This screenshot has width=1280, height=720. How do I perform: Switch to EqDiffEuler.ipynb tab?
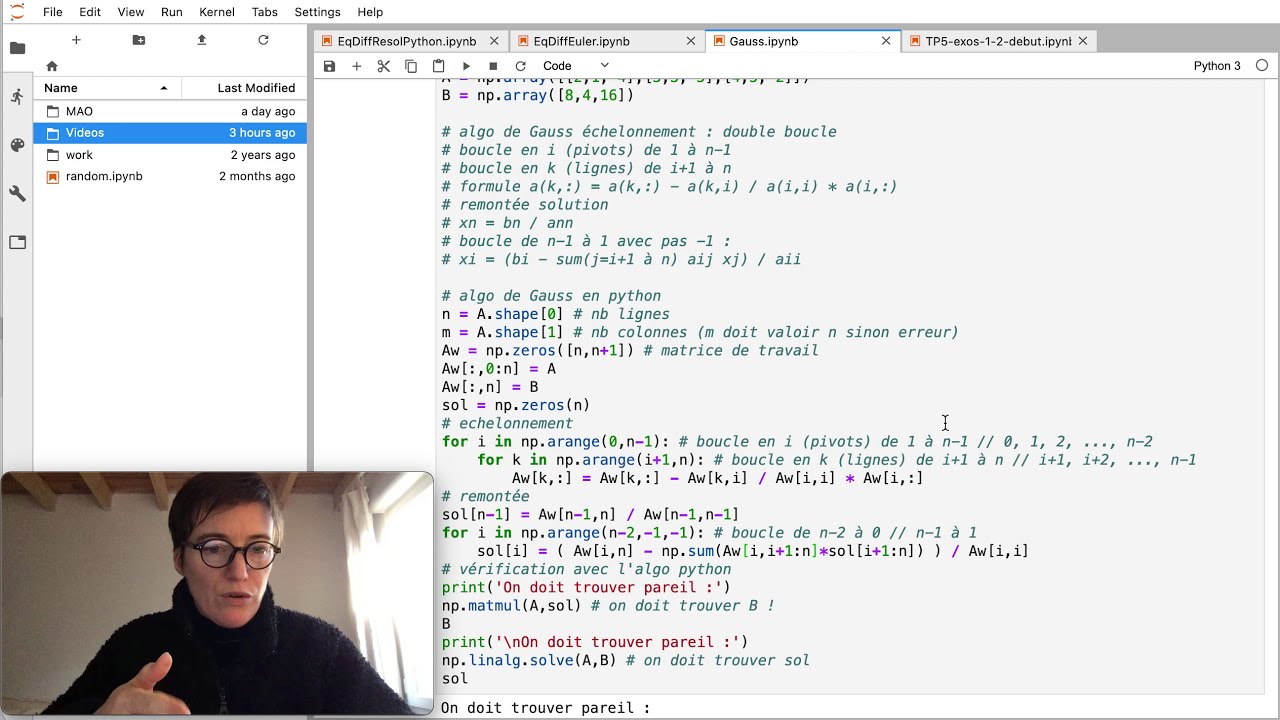click(x=581, y=41)
